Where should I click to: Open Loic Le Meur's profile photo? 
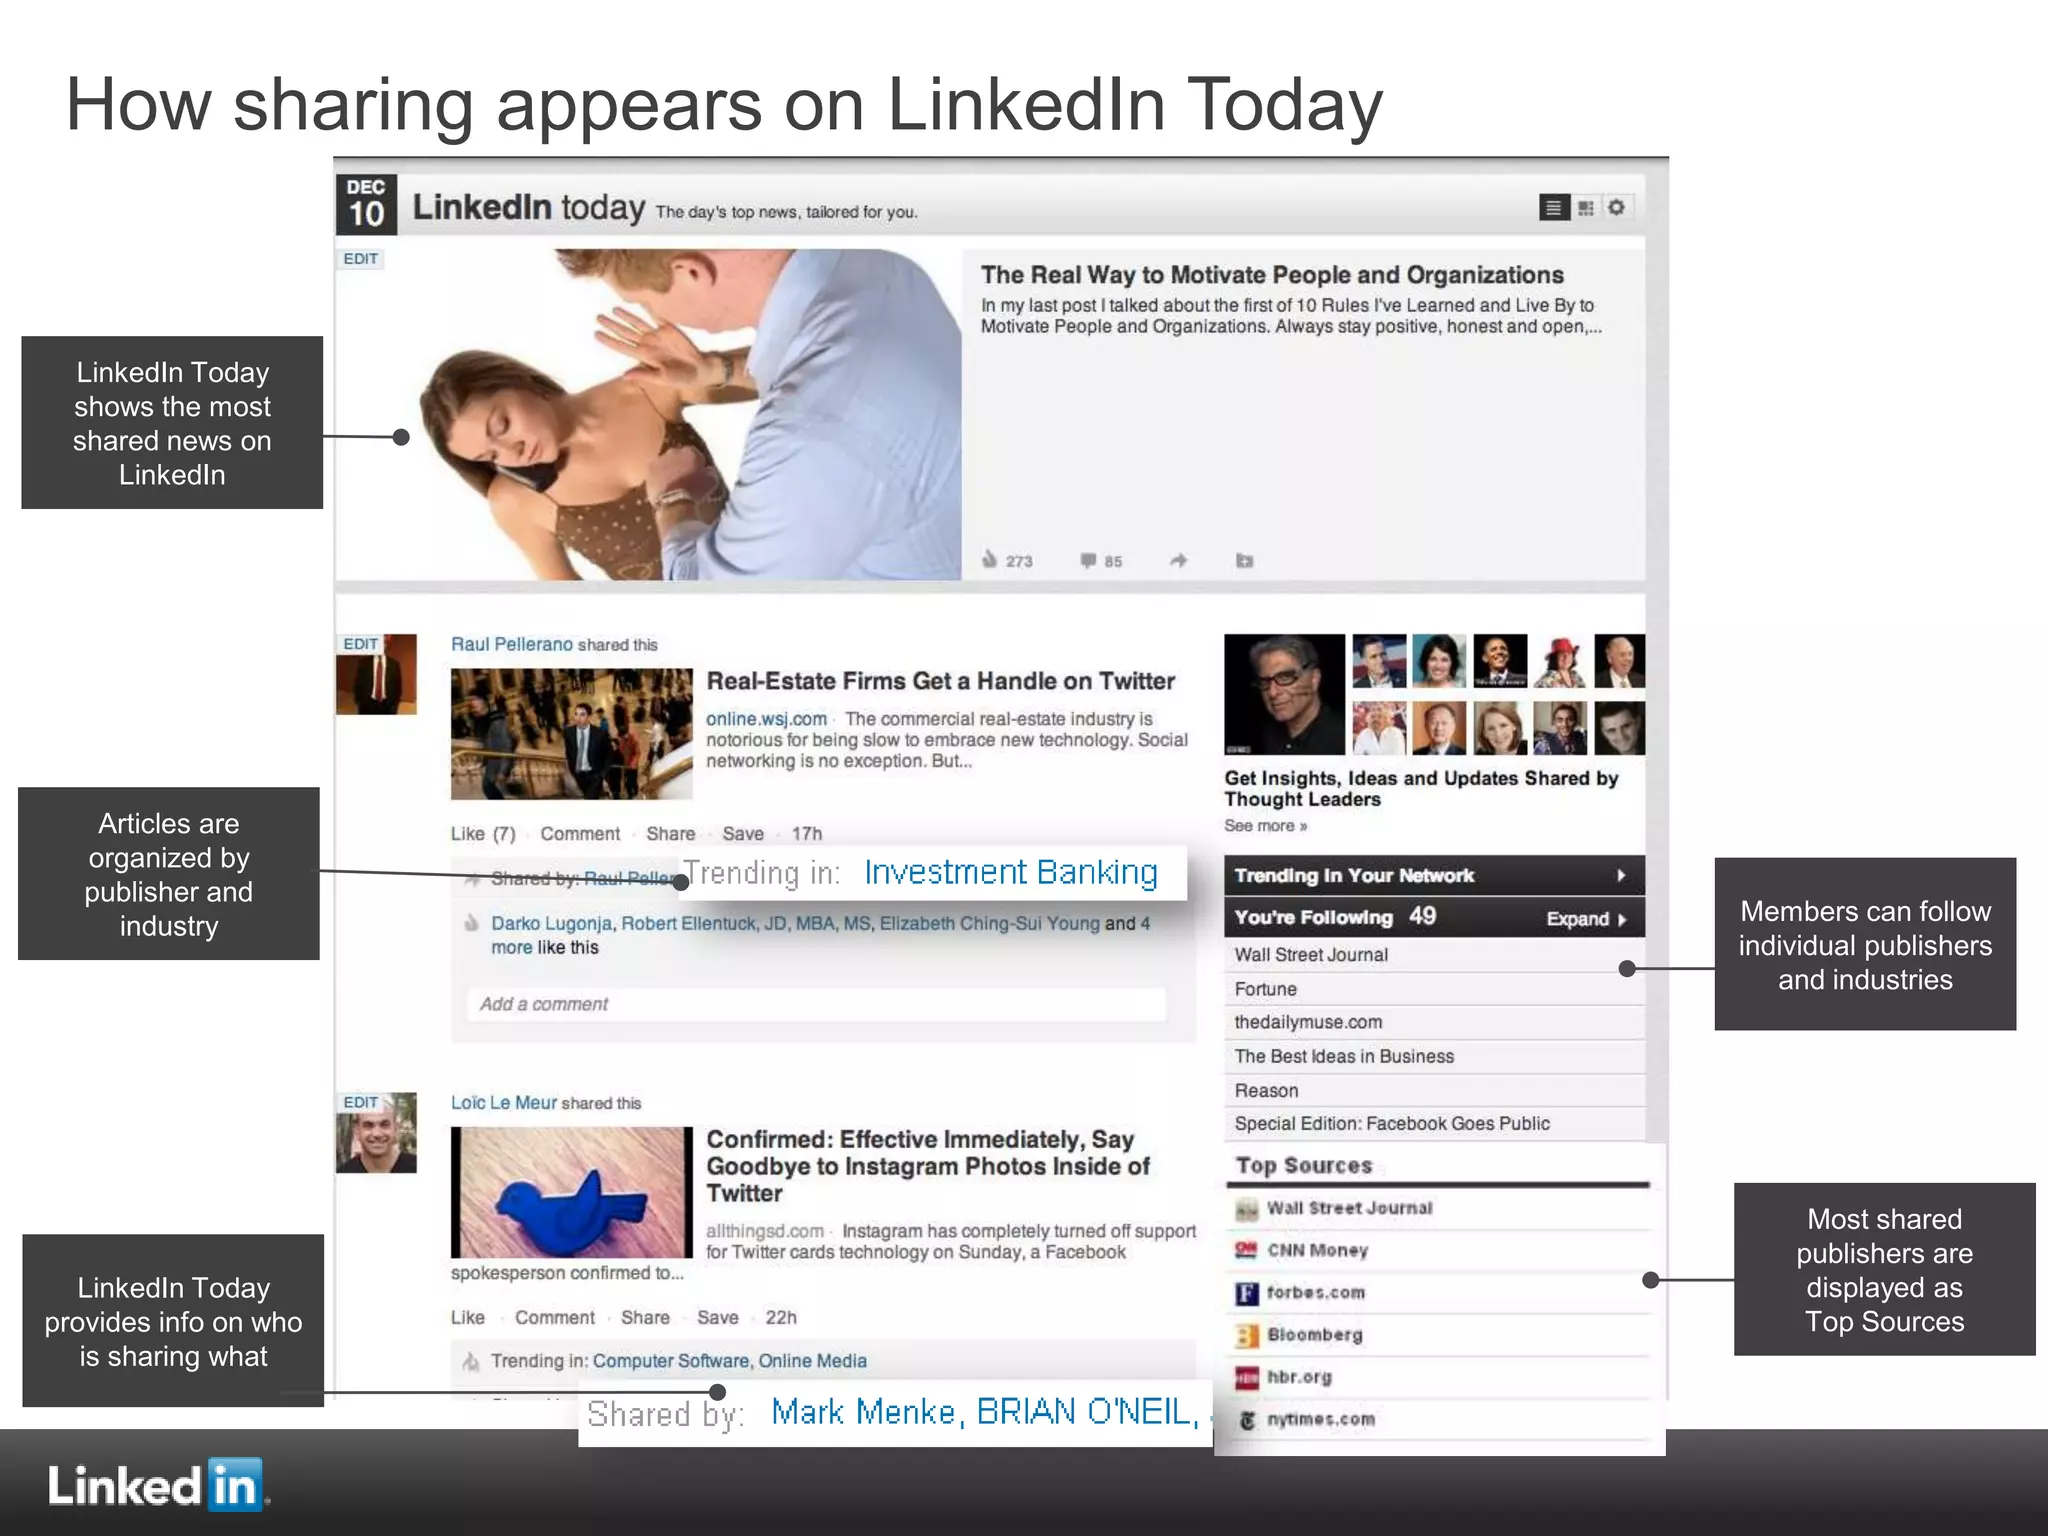376,1132
